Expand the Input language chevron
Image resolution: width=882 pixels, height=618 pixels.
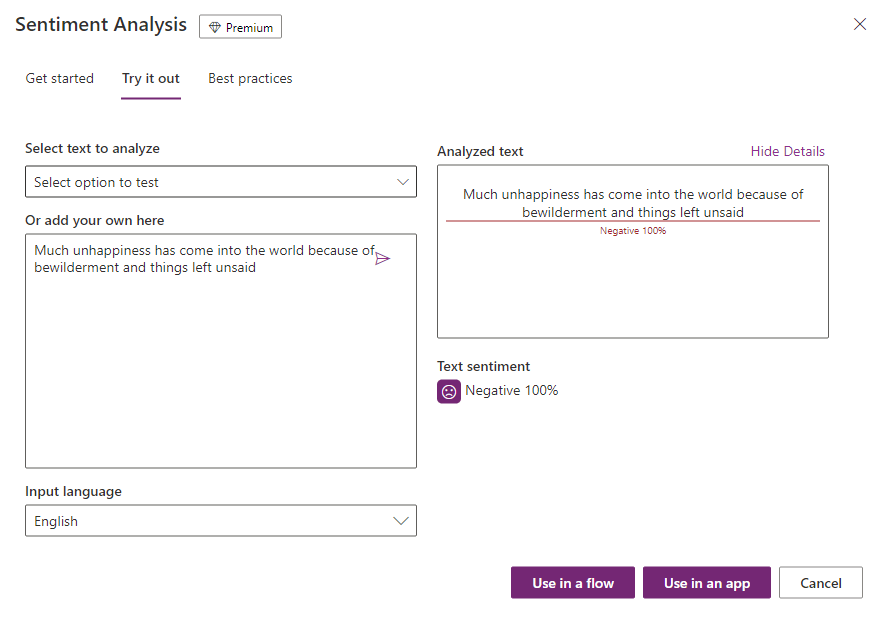[x=401, y=521]
